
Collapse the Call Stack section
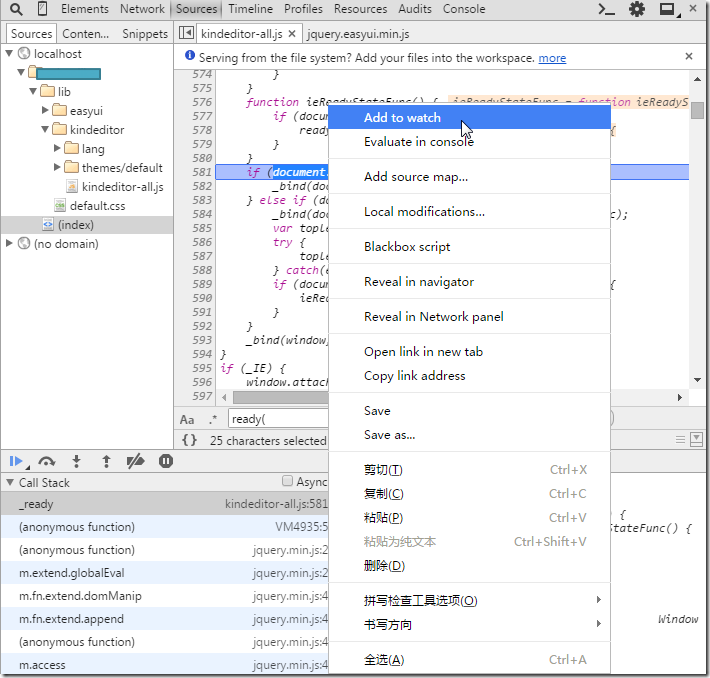[x=10, y=482]
